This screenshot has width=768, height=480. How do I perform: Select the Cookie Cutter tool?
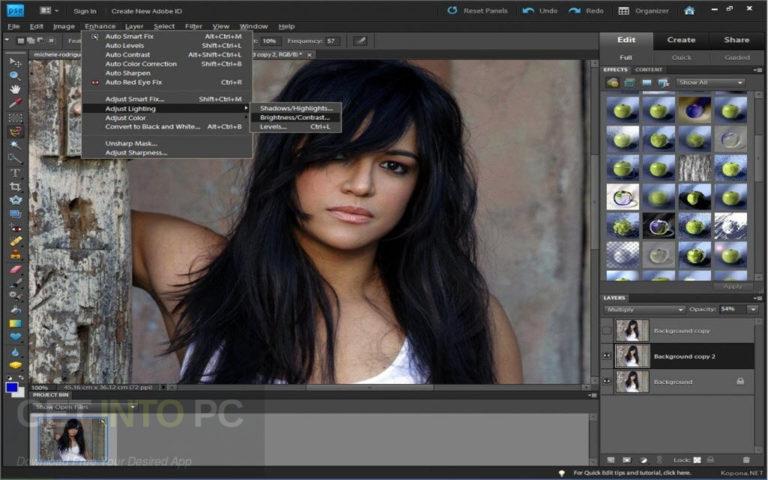point(16,200)
